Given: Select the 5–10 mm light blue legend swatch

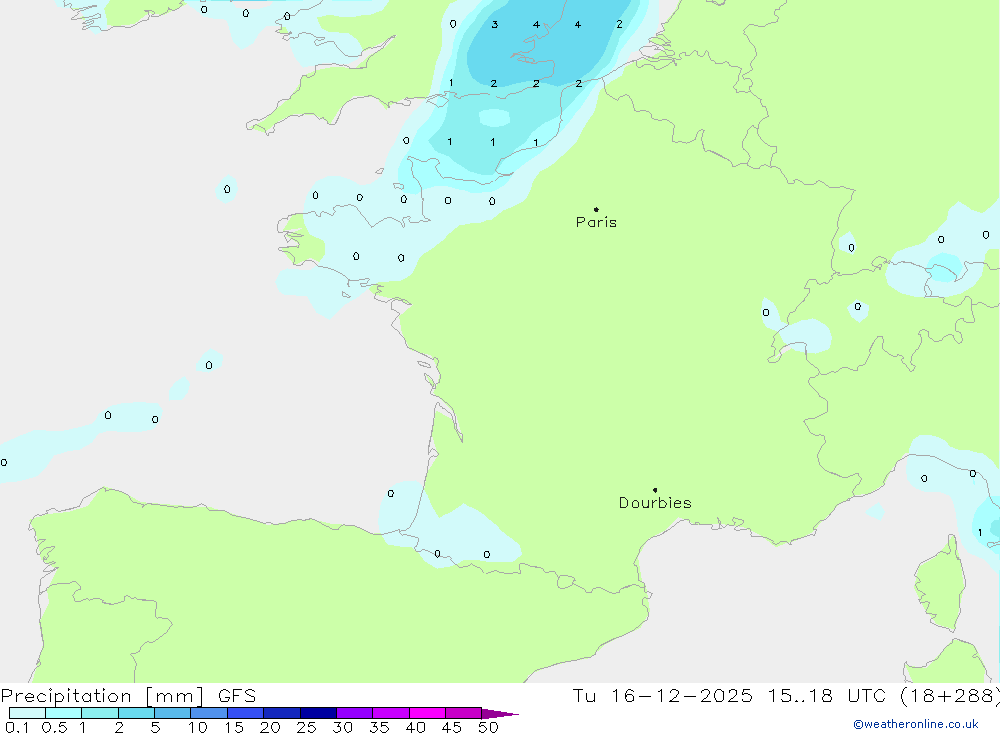Looking at the screenshot, I should point(172,713).
